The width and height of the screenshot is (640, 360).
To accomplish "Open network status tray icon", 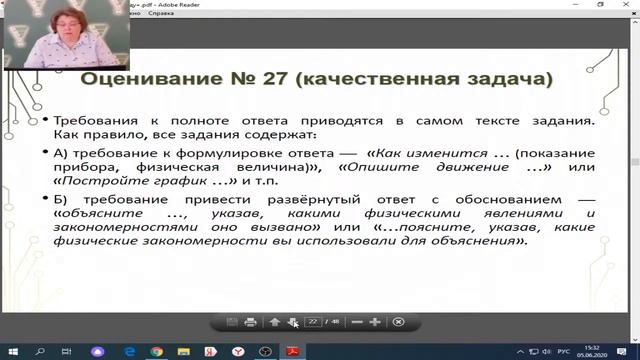I will [533, 351].
